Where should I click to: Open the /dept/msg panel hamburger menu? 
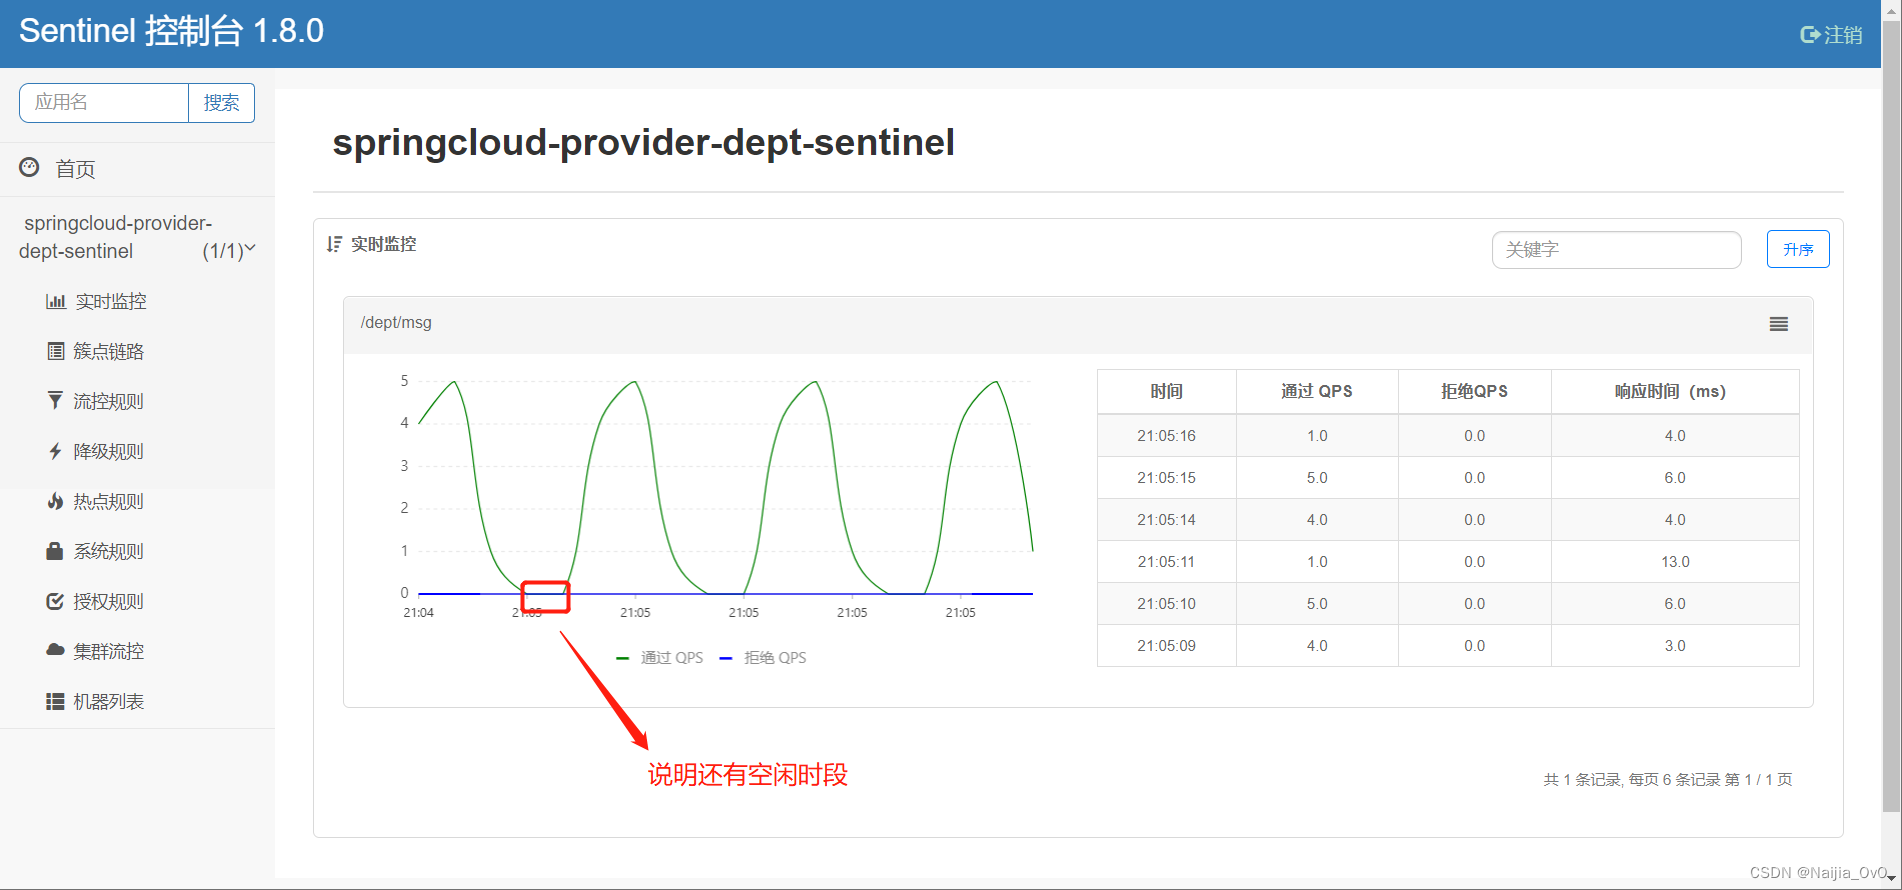tap(1779, 324)
